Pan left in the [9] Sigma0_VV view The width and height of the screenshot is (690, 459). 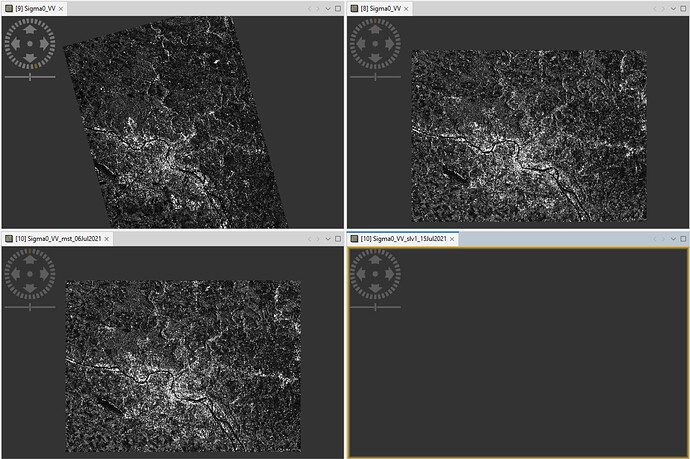coord(17,42)
